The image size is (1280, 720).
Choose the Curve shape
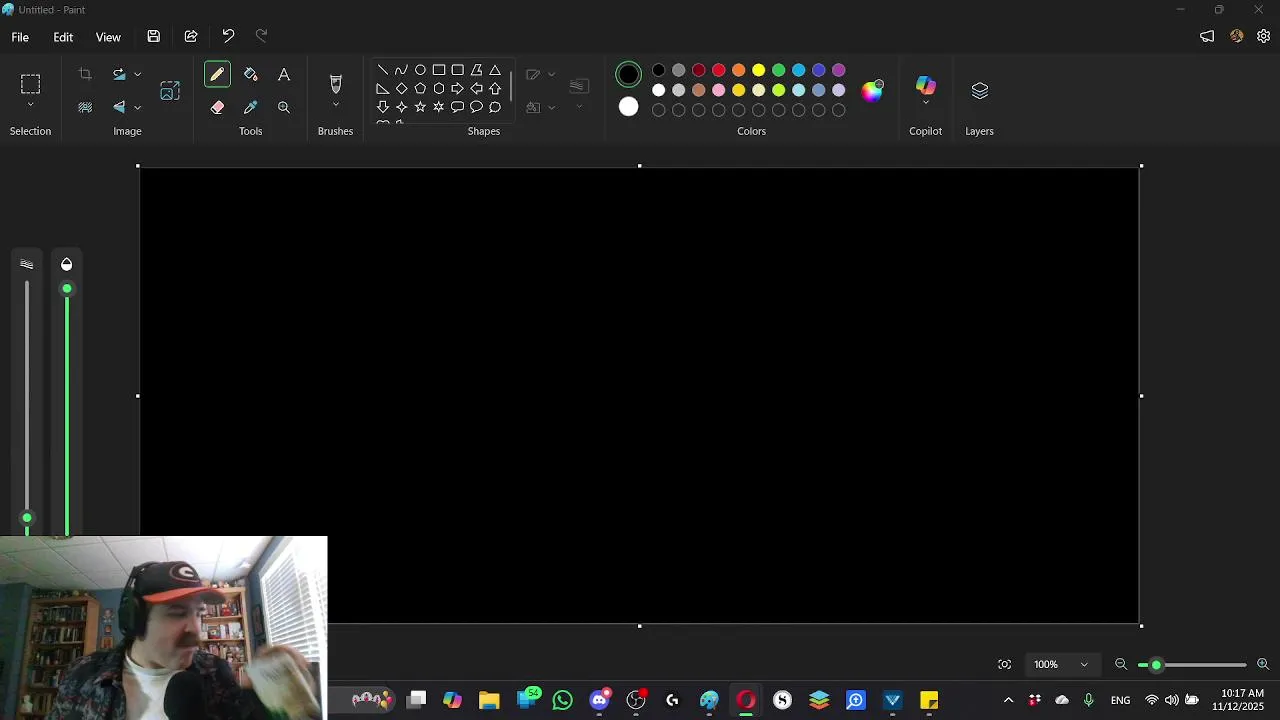coord(401,70)
